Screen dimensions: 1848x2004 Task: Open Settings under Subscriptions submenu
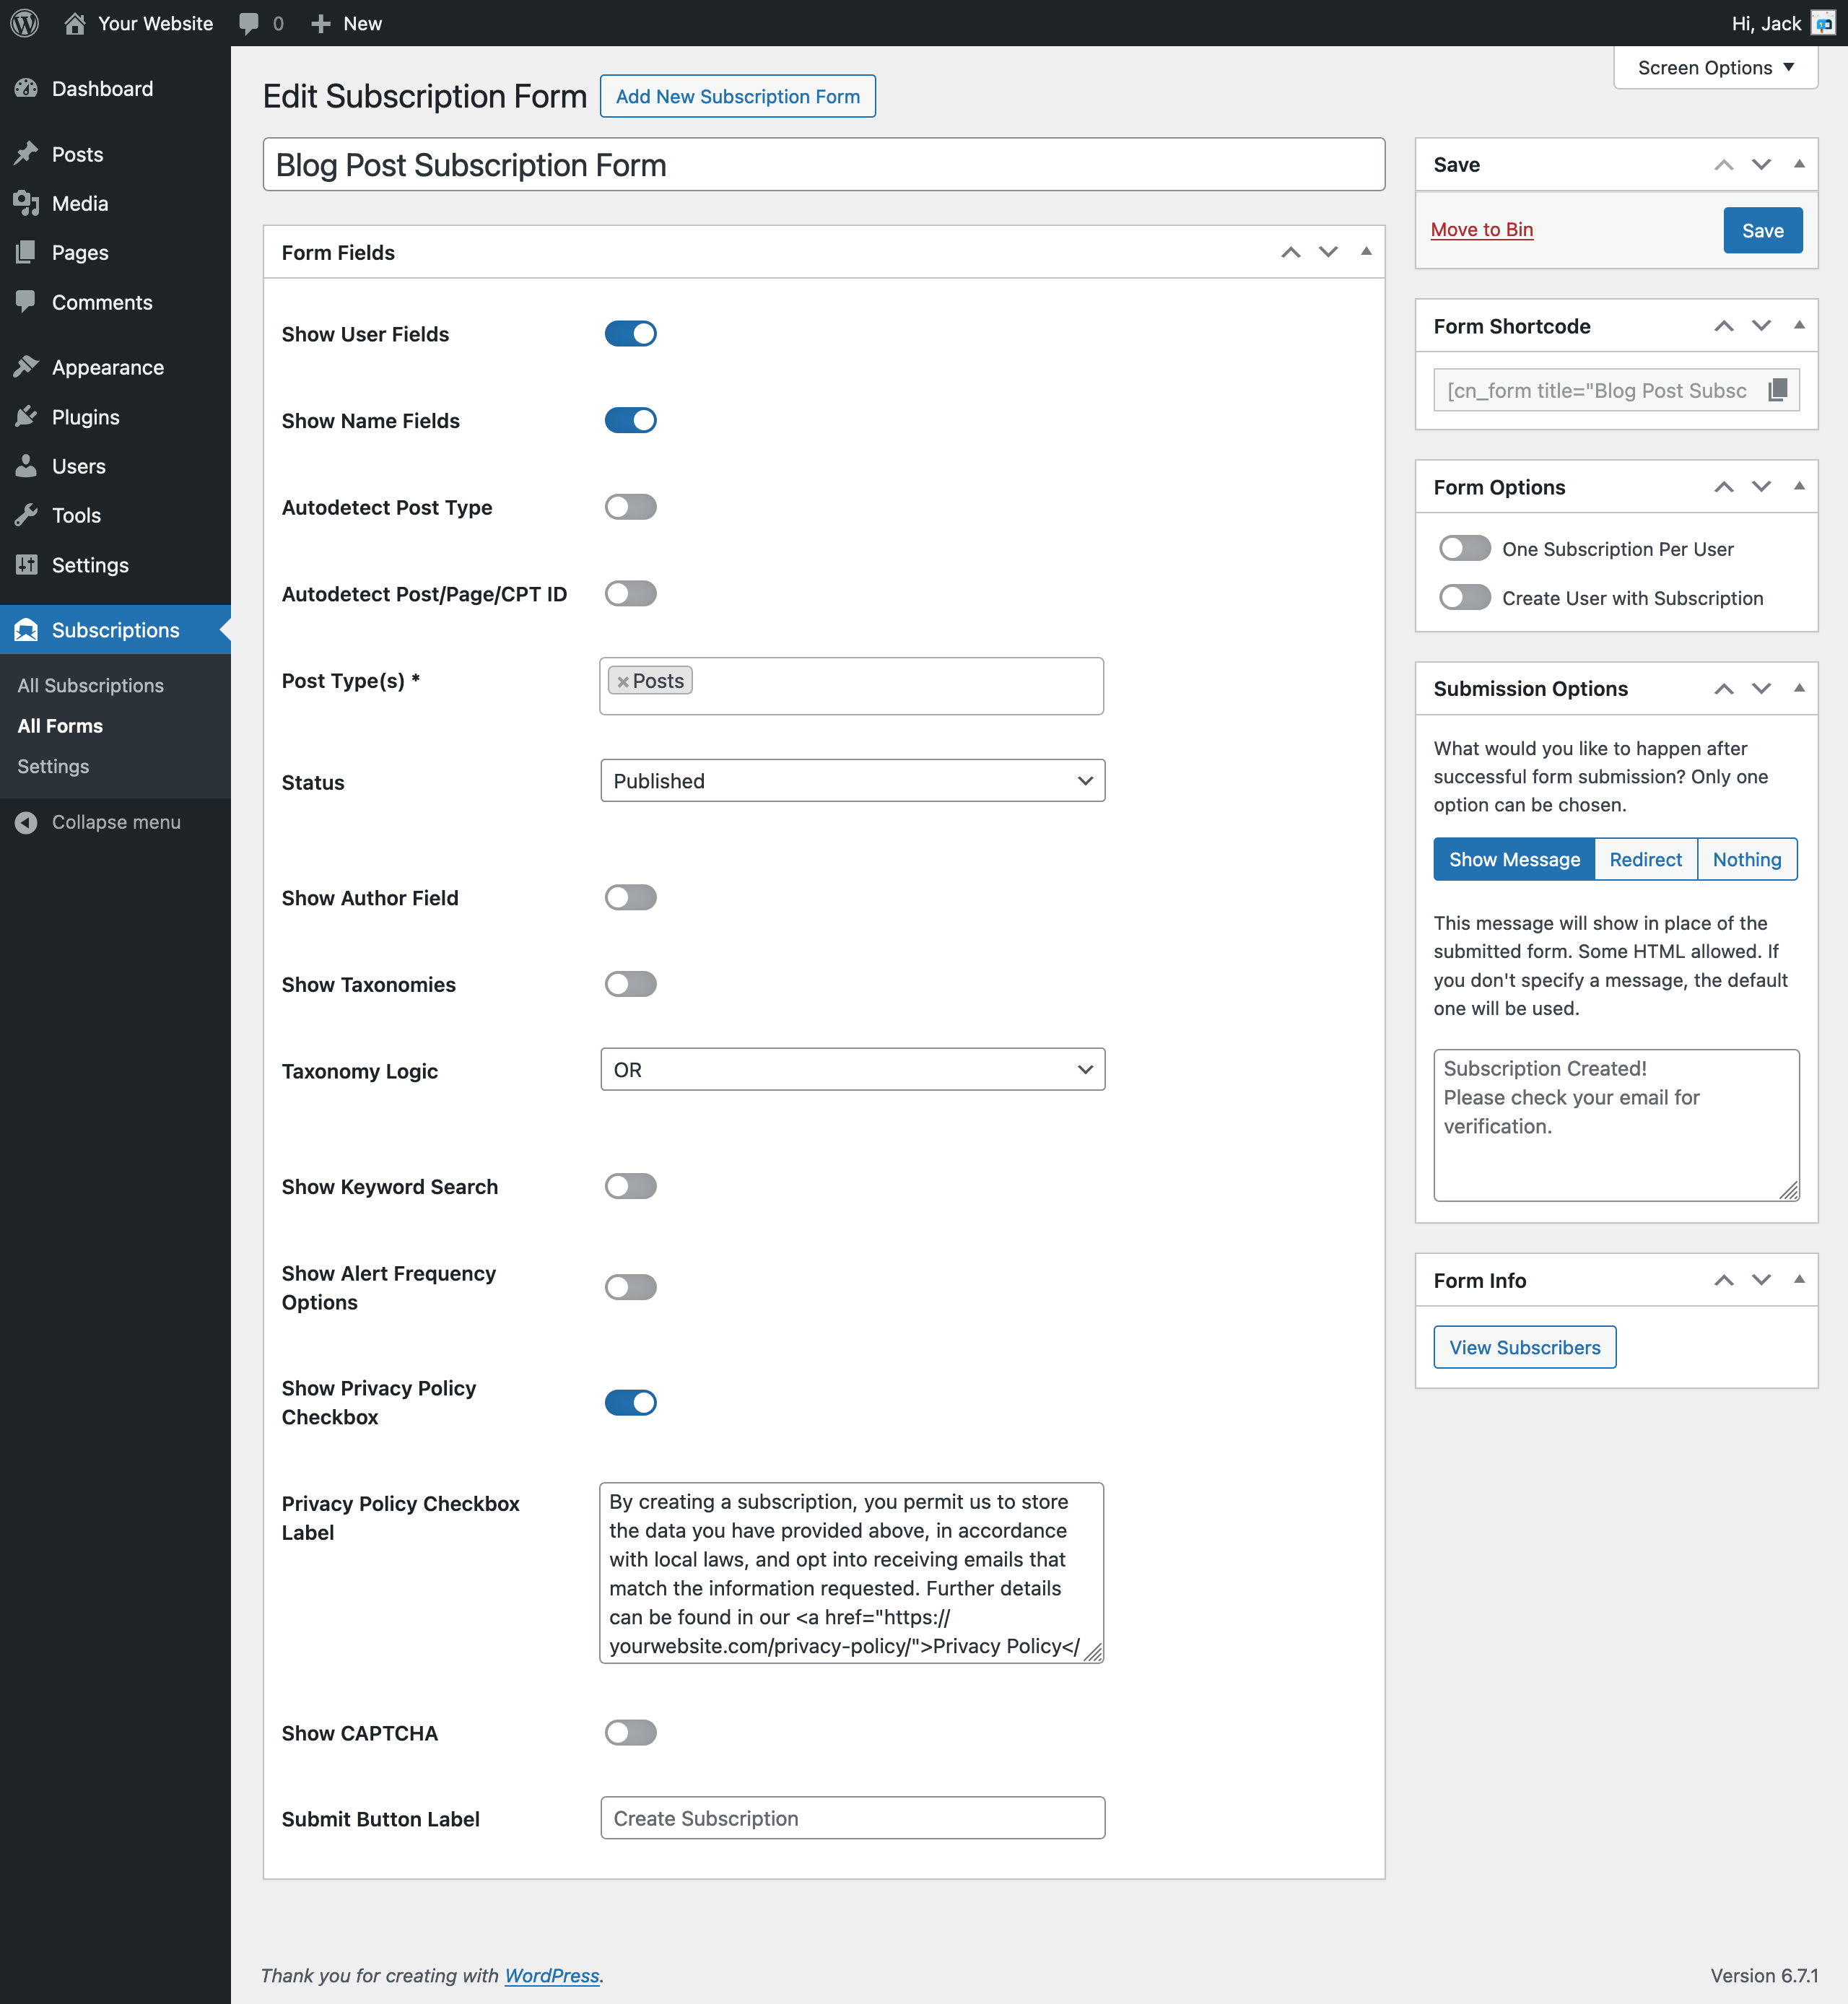(53, 766)
